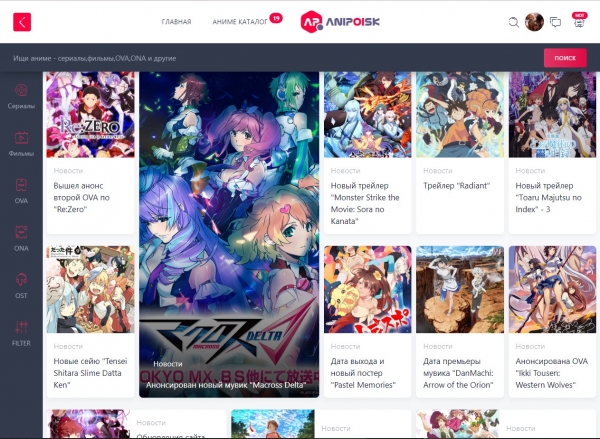The image size is (600, 439).
Task: Go to ГЛАВНАЯ menu item
Action: pos(176,22)
